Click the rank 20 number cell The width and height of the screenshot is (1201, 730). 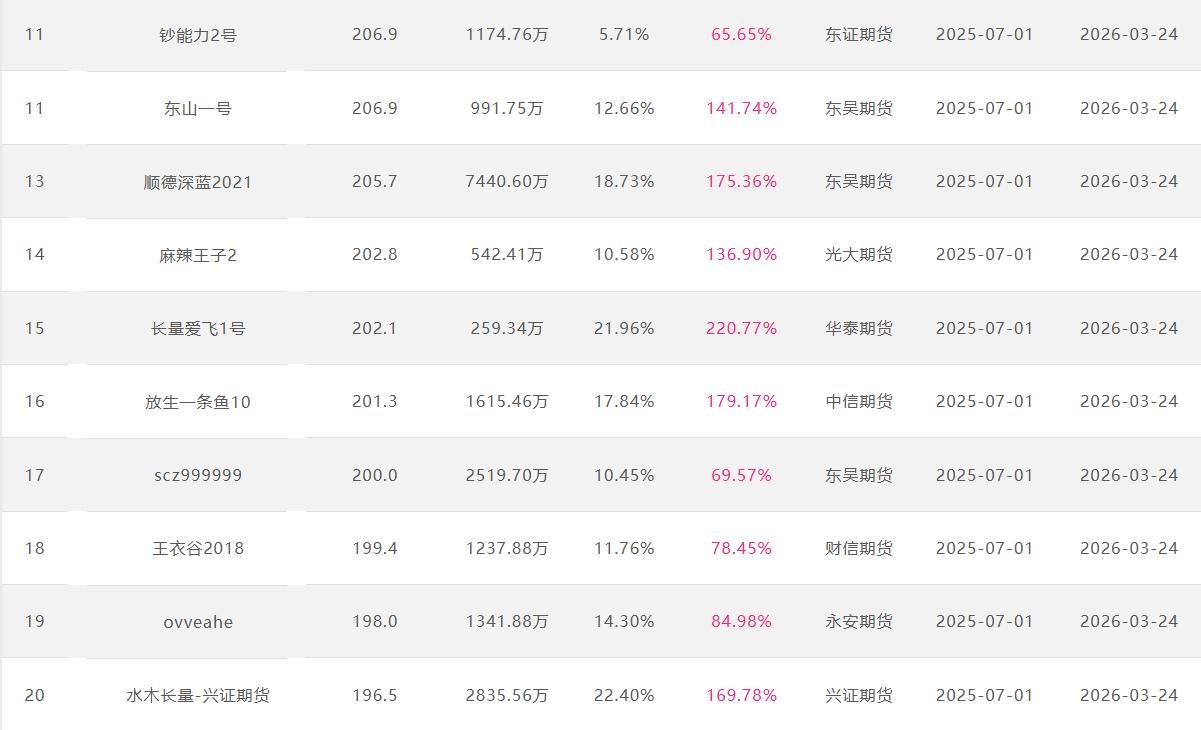pos(35,695)
